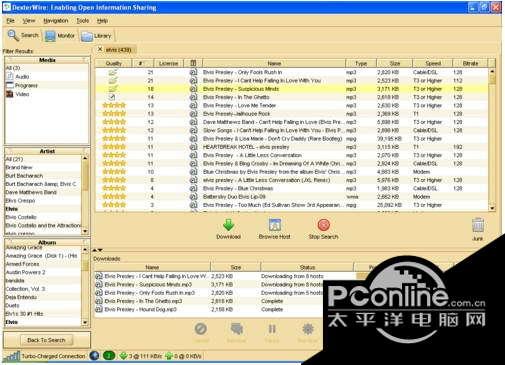Select Elvis Presley-Jailhouse Rock result
Image resolution: width=505 pixels, height=365 pixels.
pyautogui.click(x=293, y=114)
